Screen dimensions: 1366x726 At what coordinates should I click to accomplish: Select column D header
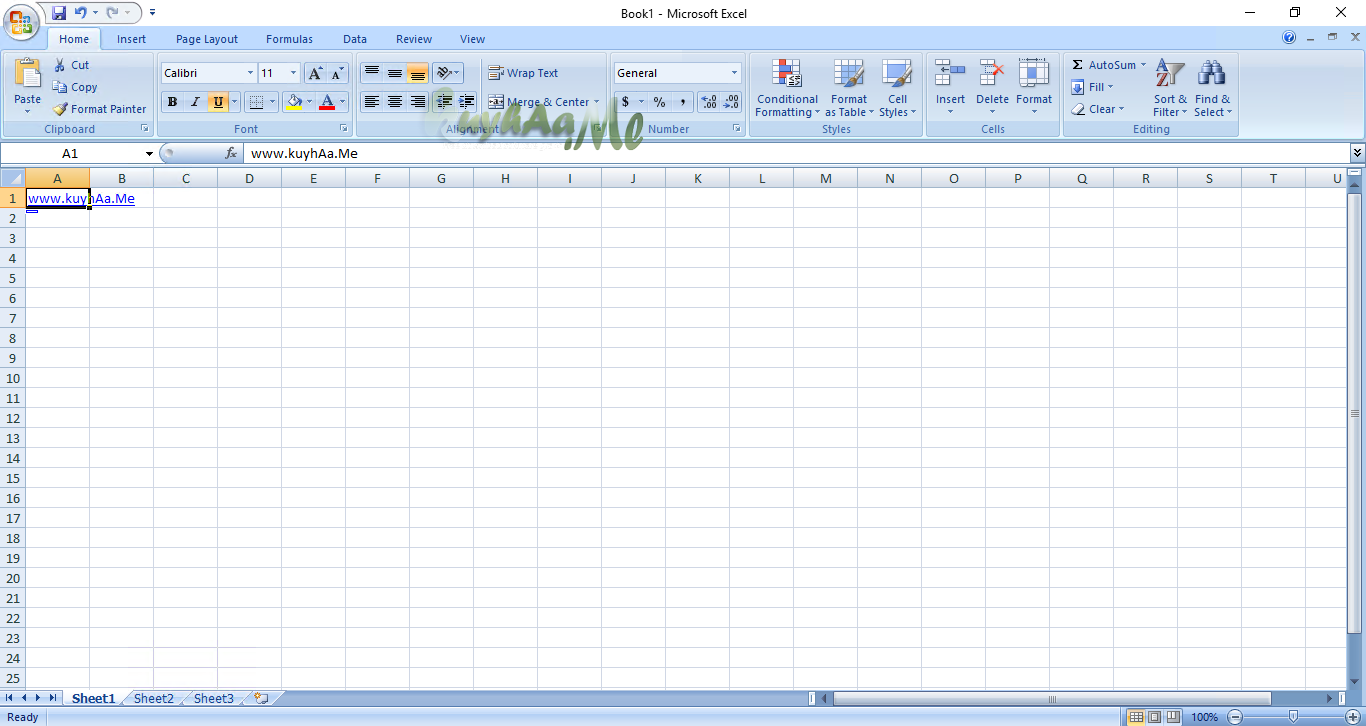[249, 178]
